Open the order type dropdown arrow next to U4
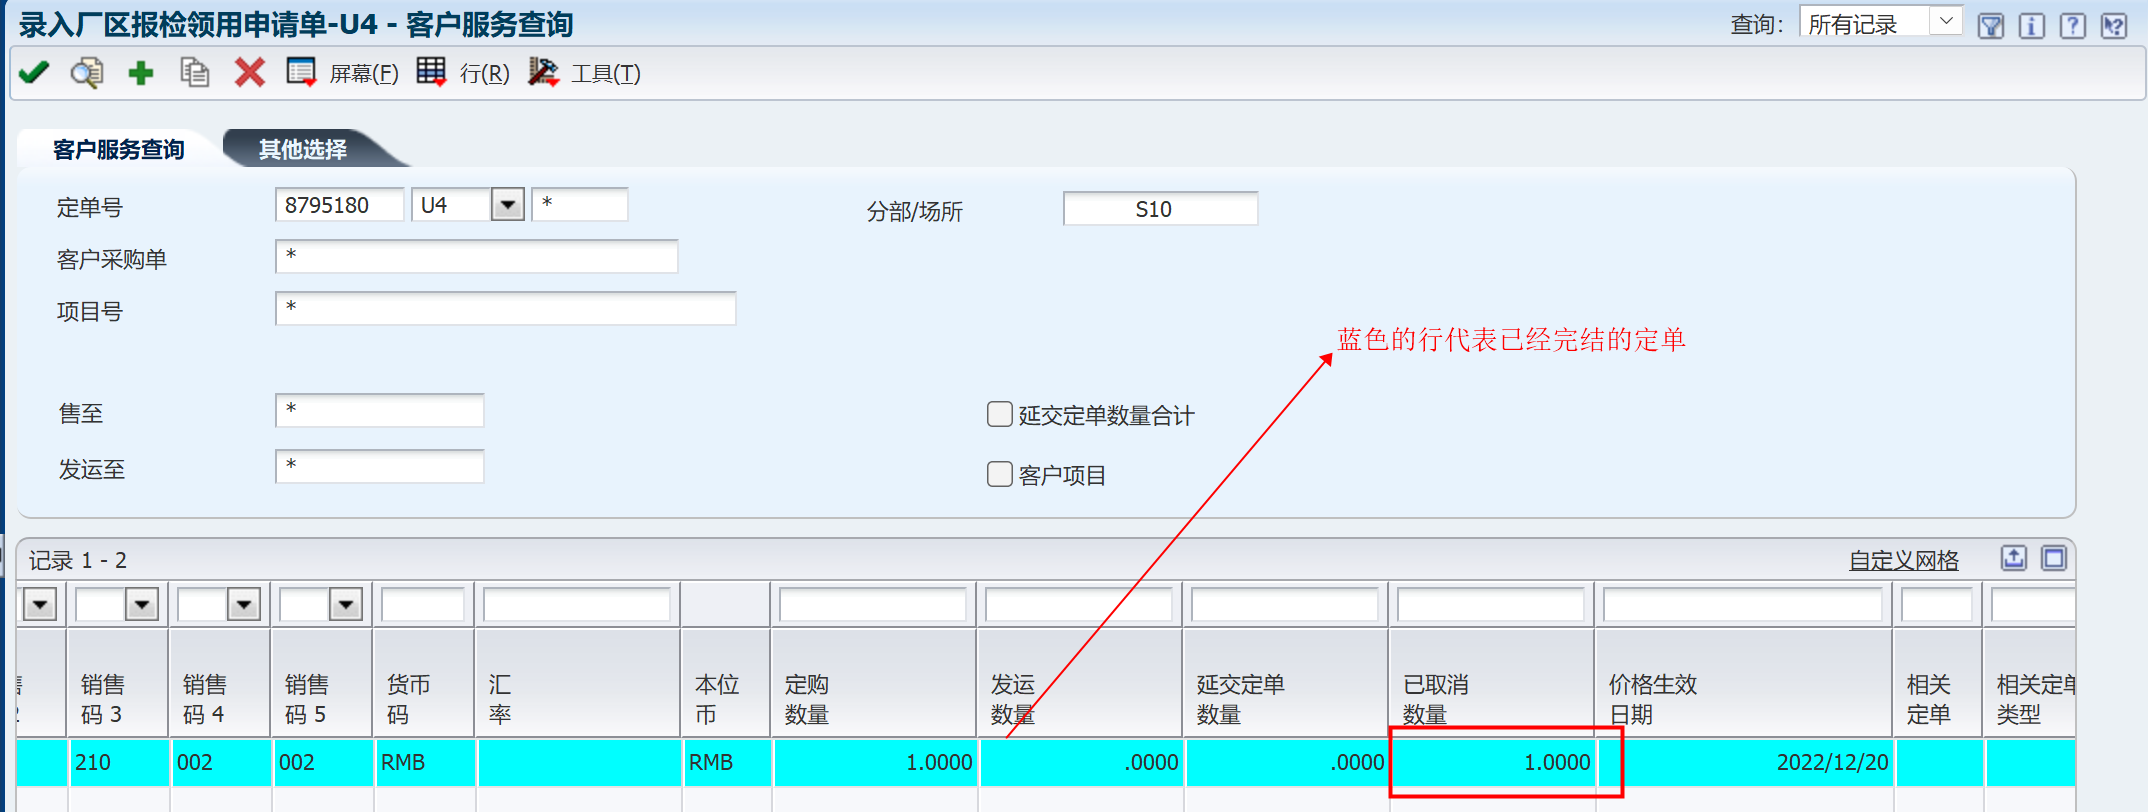This screenshot has height=812, width=2148. pyautogui.click(x=508, y=205)
